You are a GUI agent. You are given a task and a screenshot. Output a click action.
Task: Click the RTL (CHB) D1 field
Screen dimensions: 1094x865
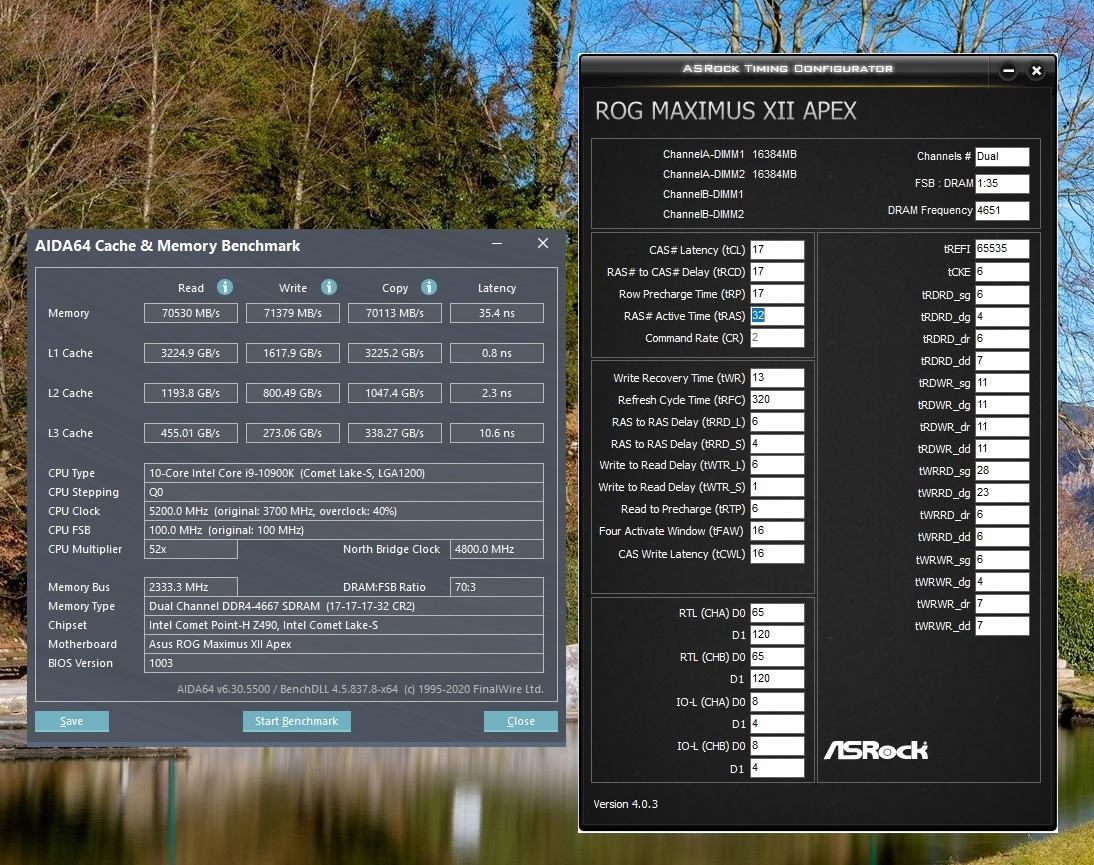[x=777, y=678]
